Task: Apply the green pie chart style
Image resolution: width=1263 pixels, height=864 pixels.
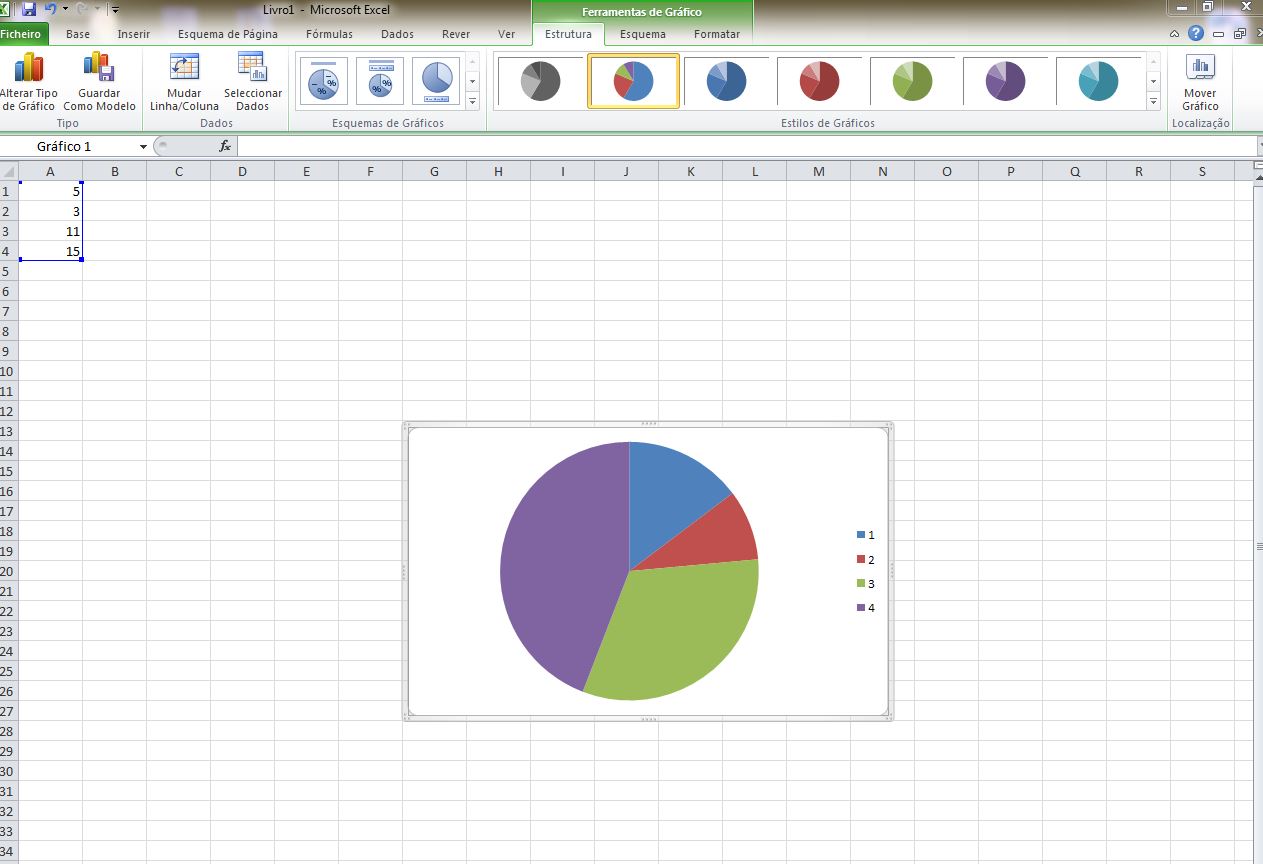Action: (x=913, y=81)
